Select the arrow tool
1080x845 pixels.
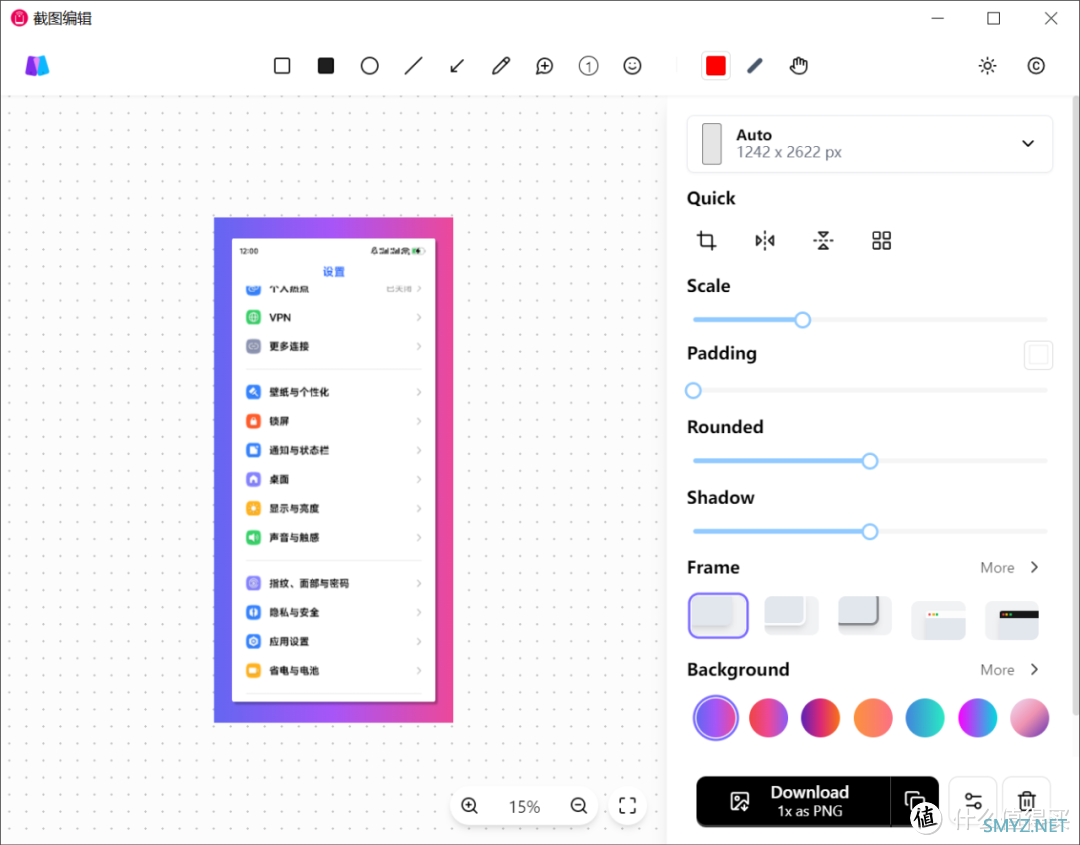pyautogui.click(x=457, y=66)
